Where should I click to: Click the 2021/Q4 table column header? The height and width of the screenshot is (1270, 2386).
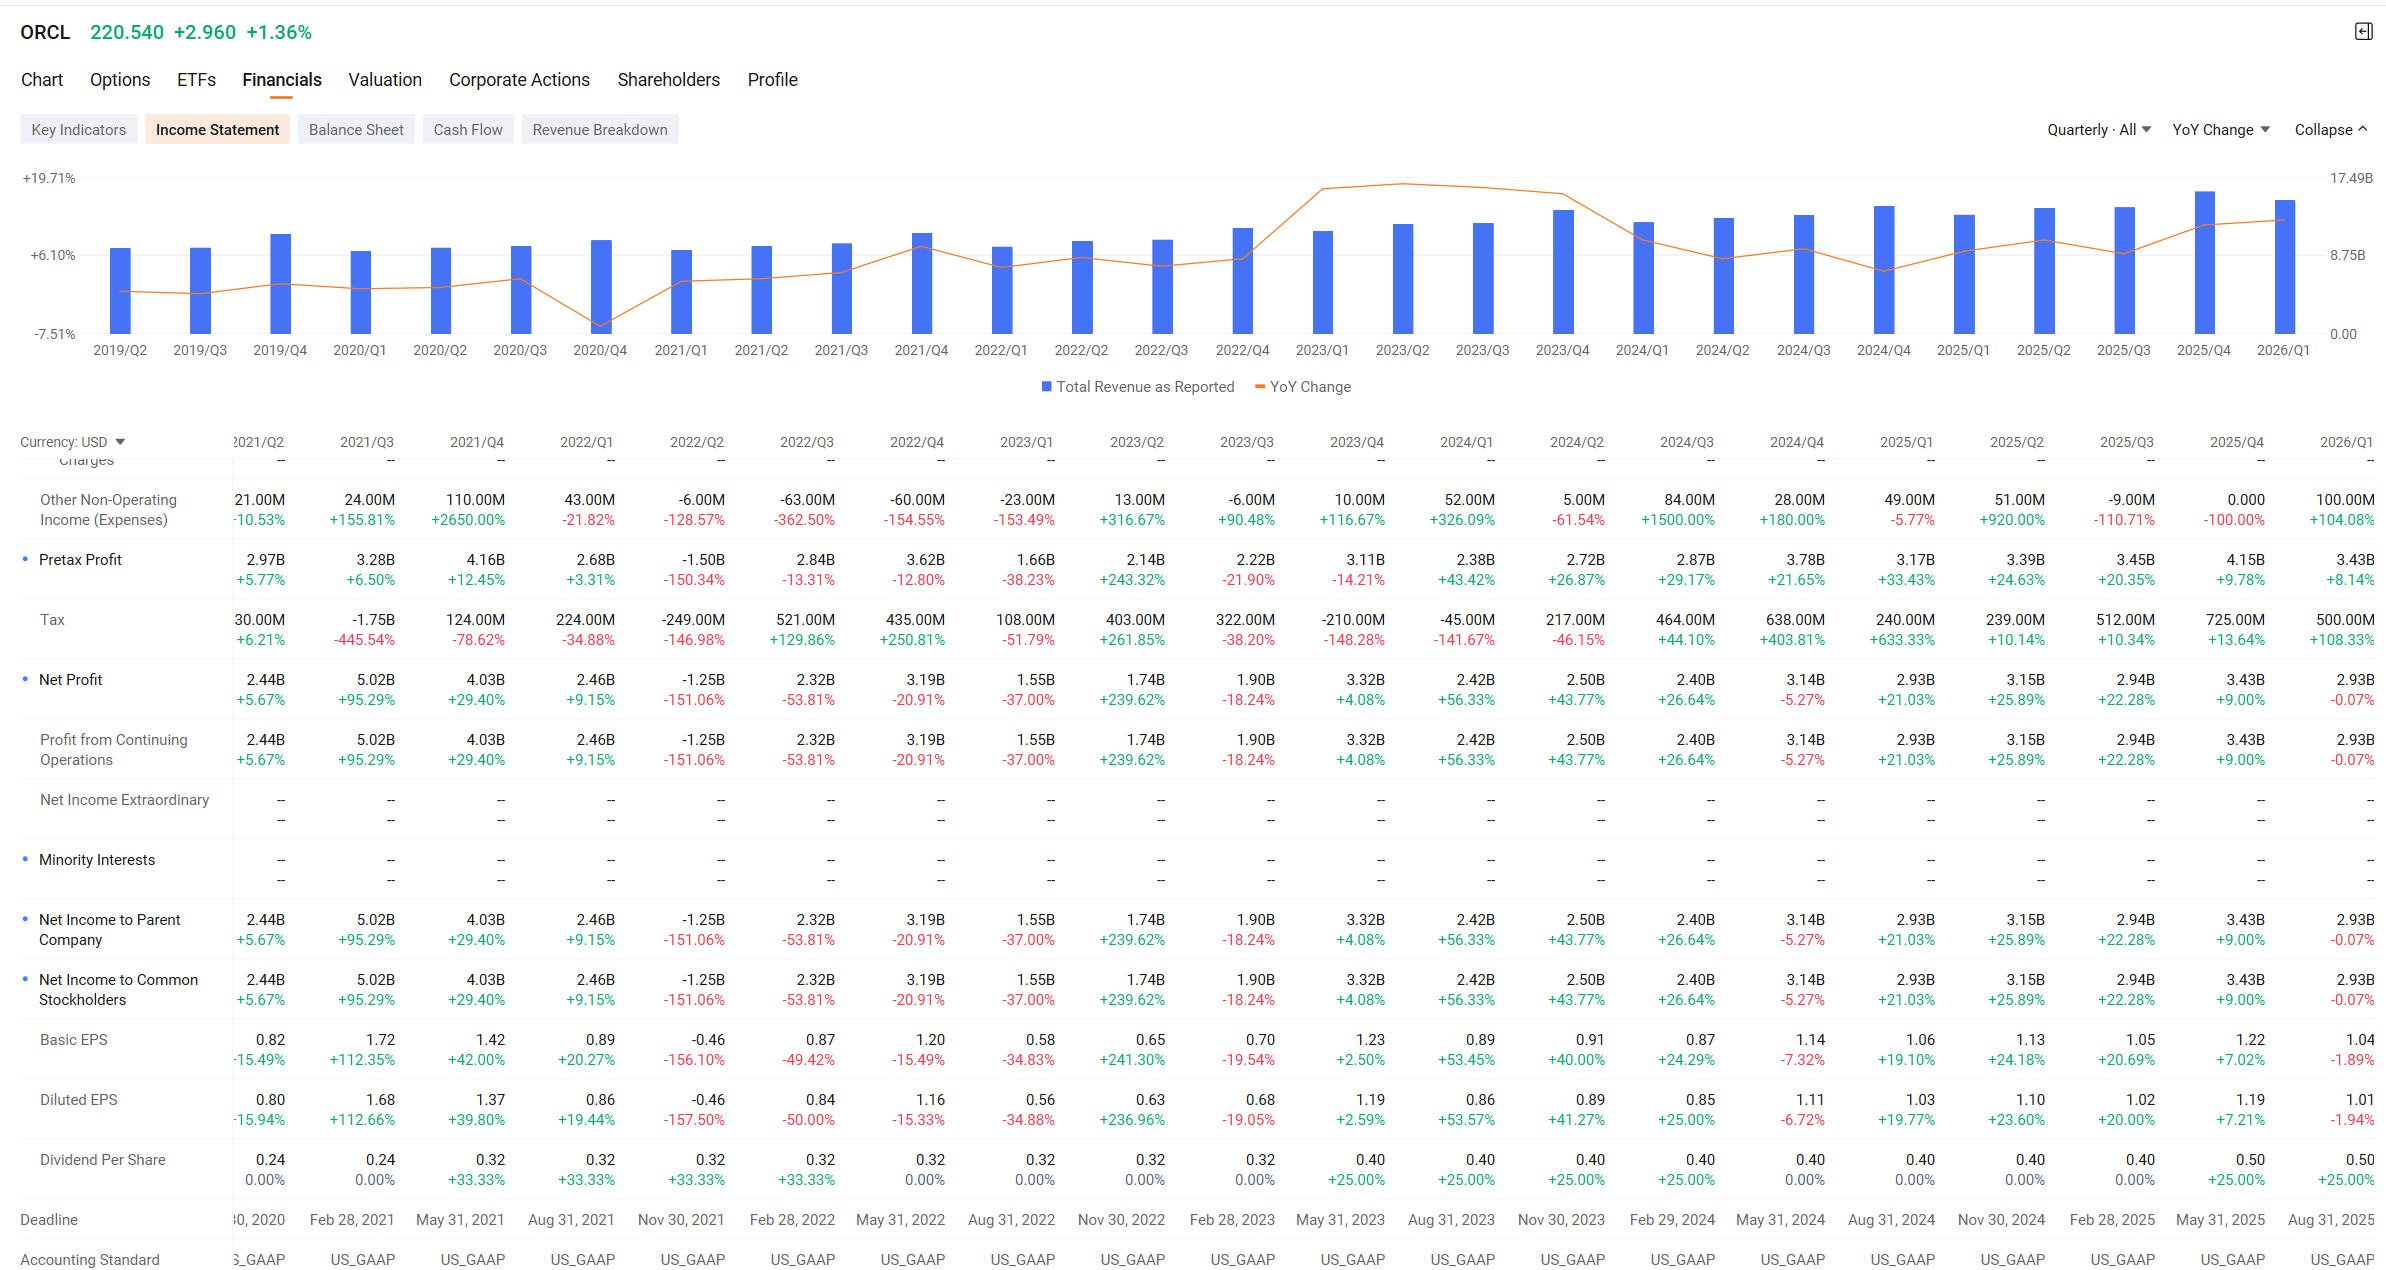(x=477, y=442)
